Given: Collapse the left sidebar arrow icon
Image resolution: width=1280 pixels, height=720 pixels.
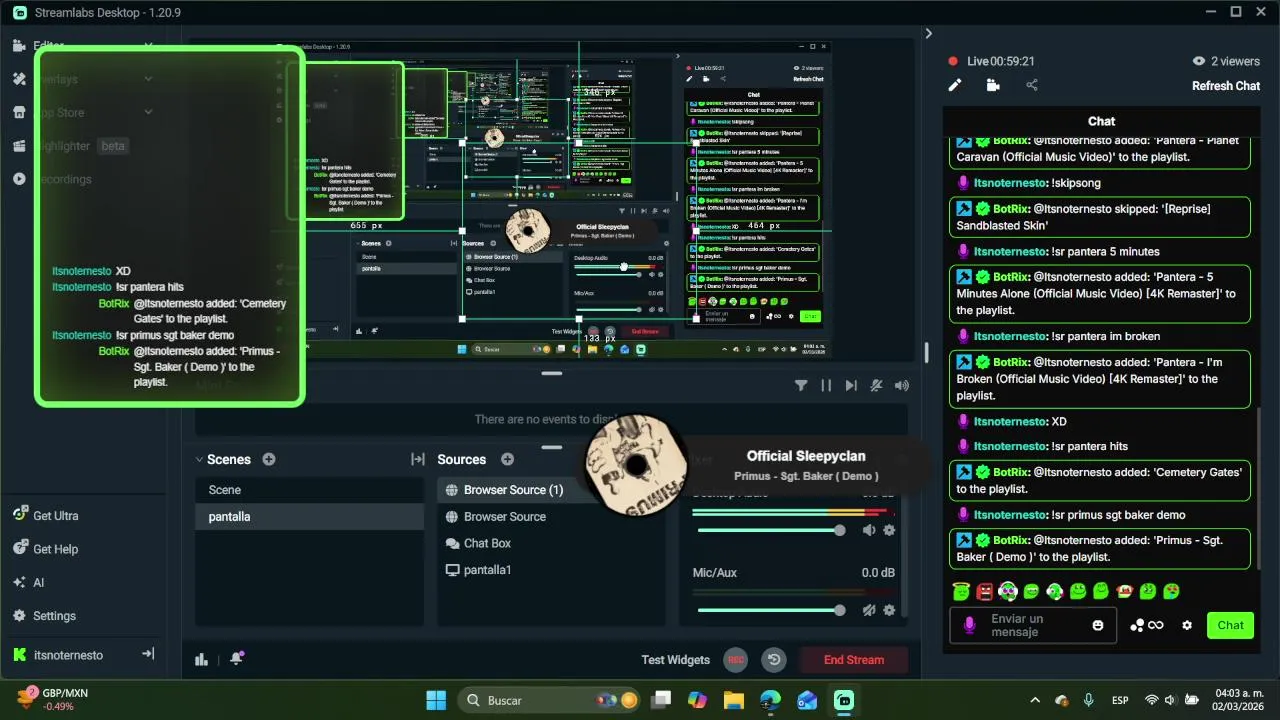Looking at the screenshot, I should coord(148,654).
